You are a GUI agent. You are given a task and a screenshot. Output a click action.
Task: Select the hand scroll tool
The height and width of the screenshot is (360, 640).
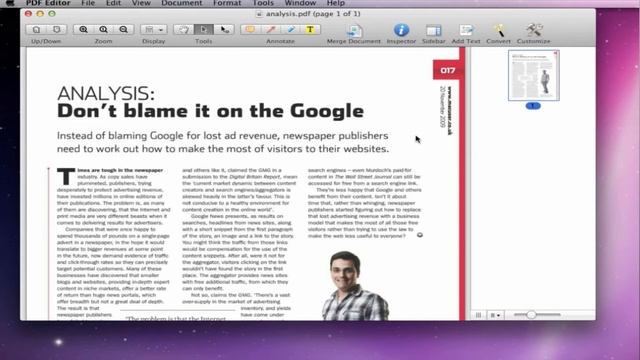pyautogui.click(x=184, y=29)
